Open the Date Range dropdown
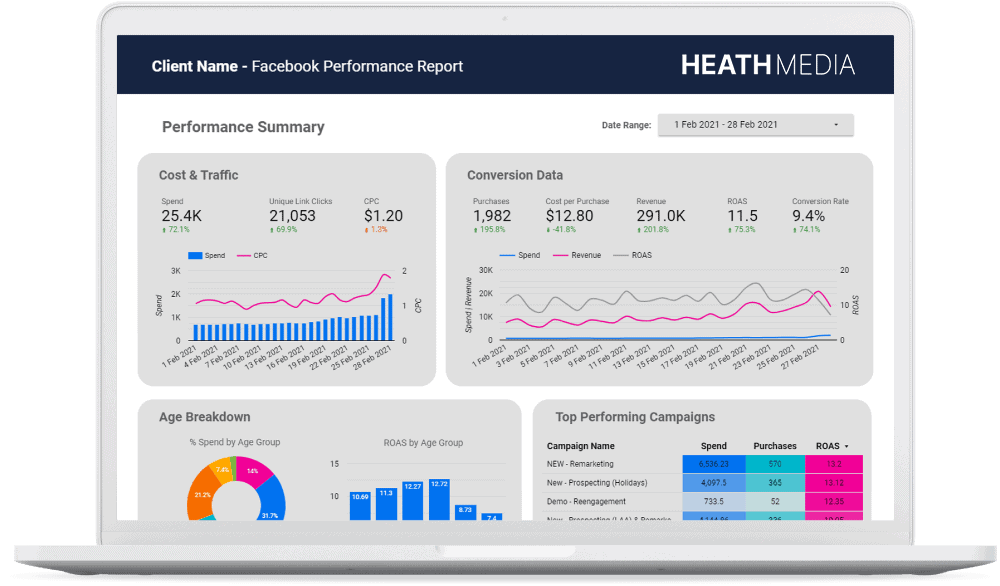 [755, 125]
